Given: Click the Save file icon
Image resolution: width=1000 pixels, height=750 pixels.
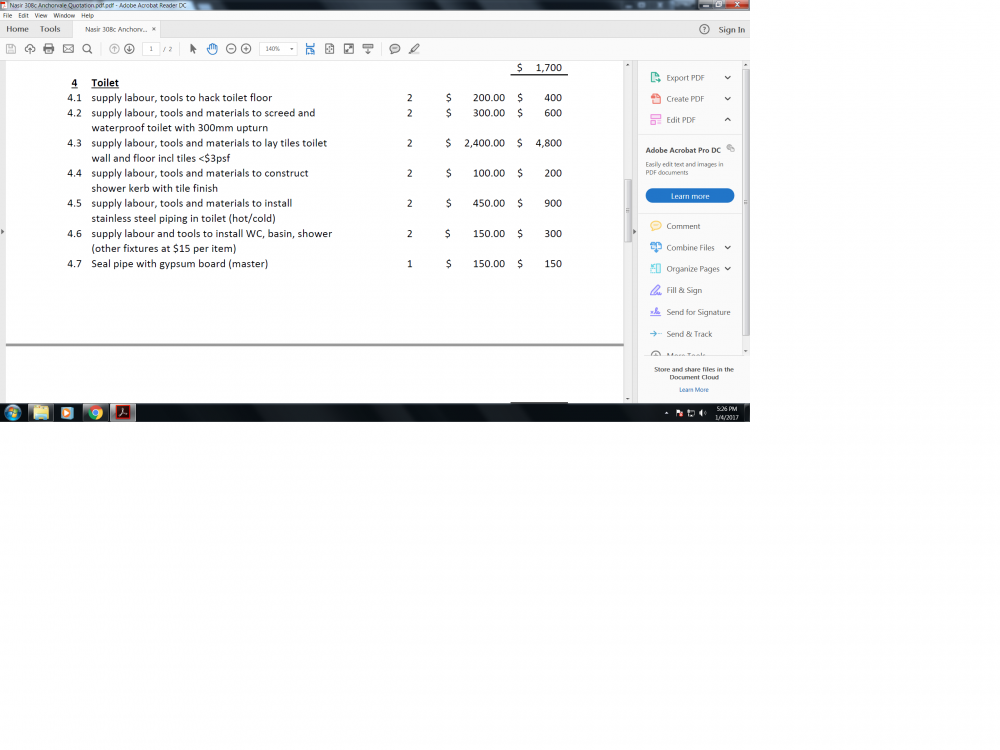Looking at the screenshot, I should tap(11, 49).
